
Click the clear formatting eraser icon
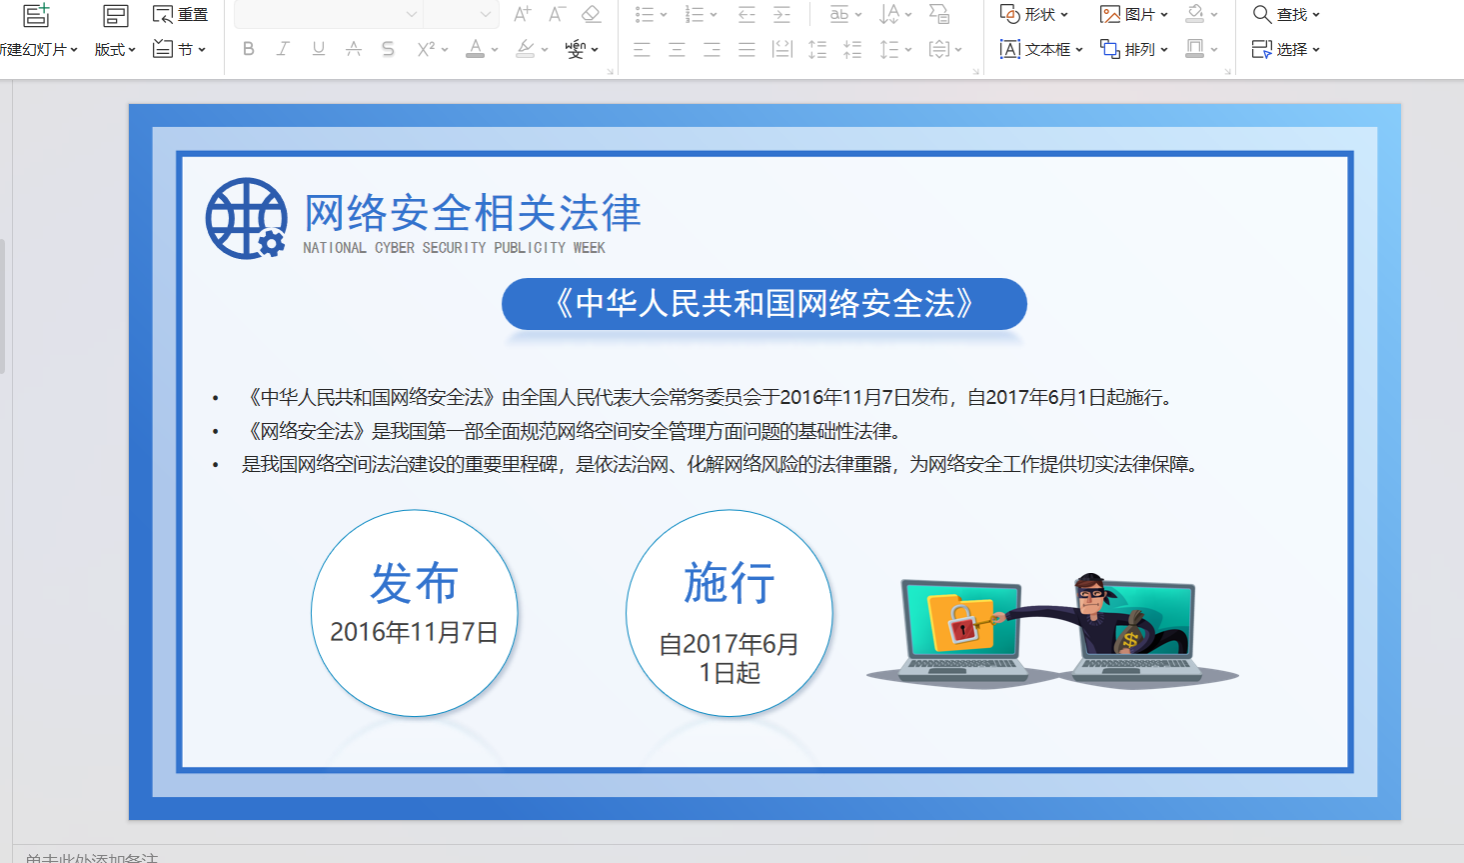point(591,14)
